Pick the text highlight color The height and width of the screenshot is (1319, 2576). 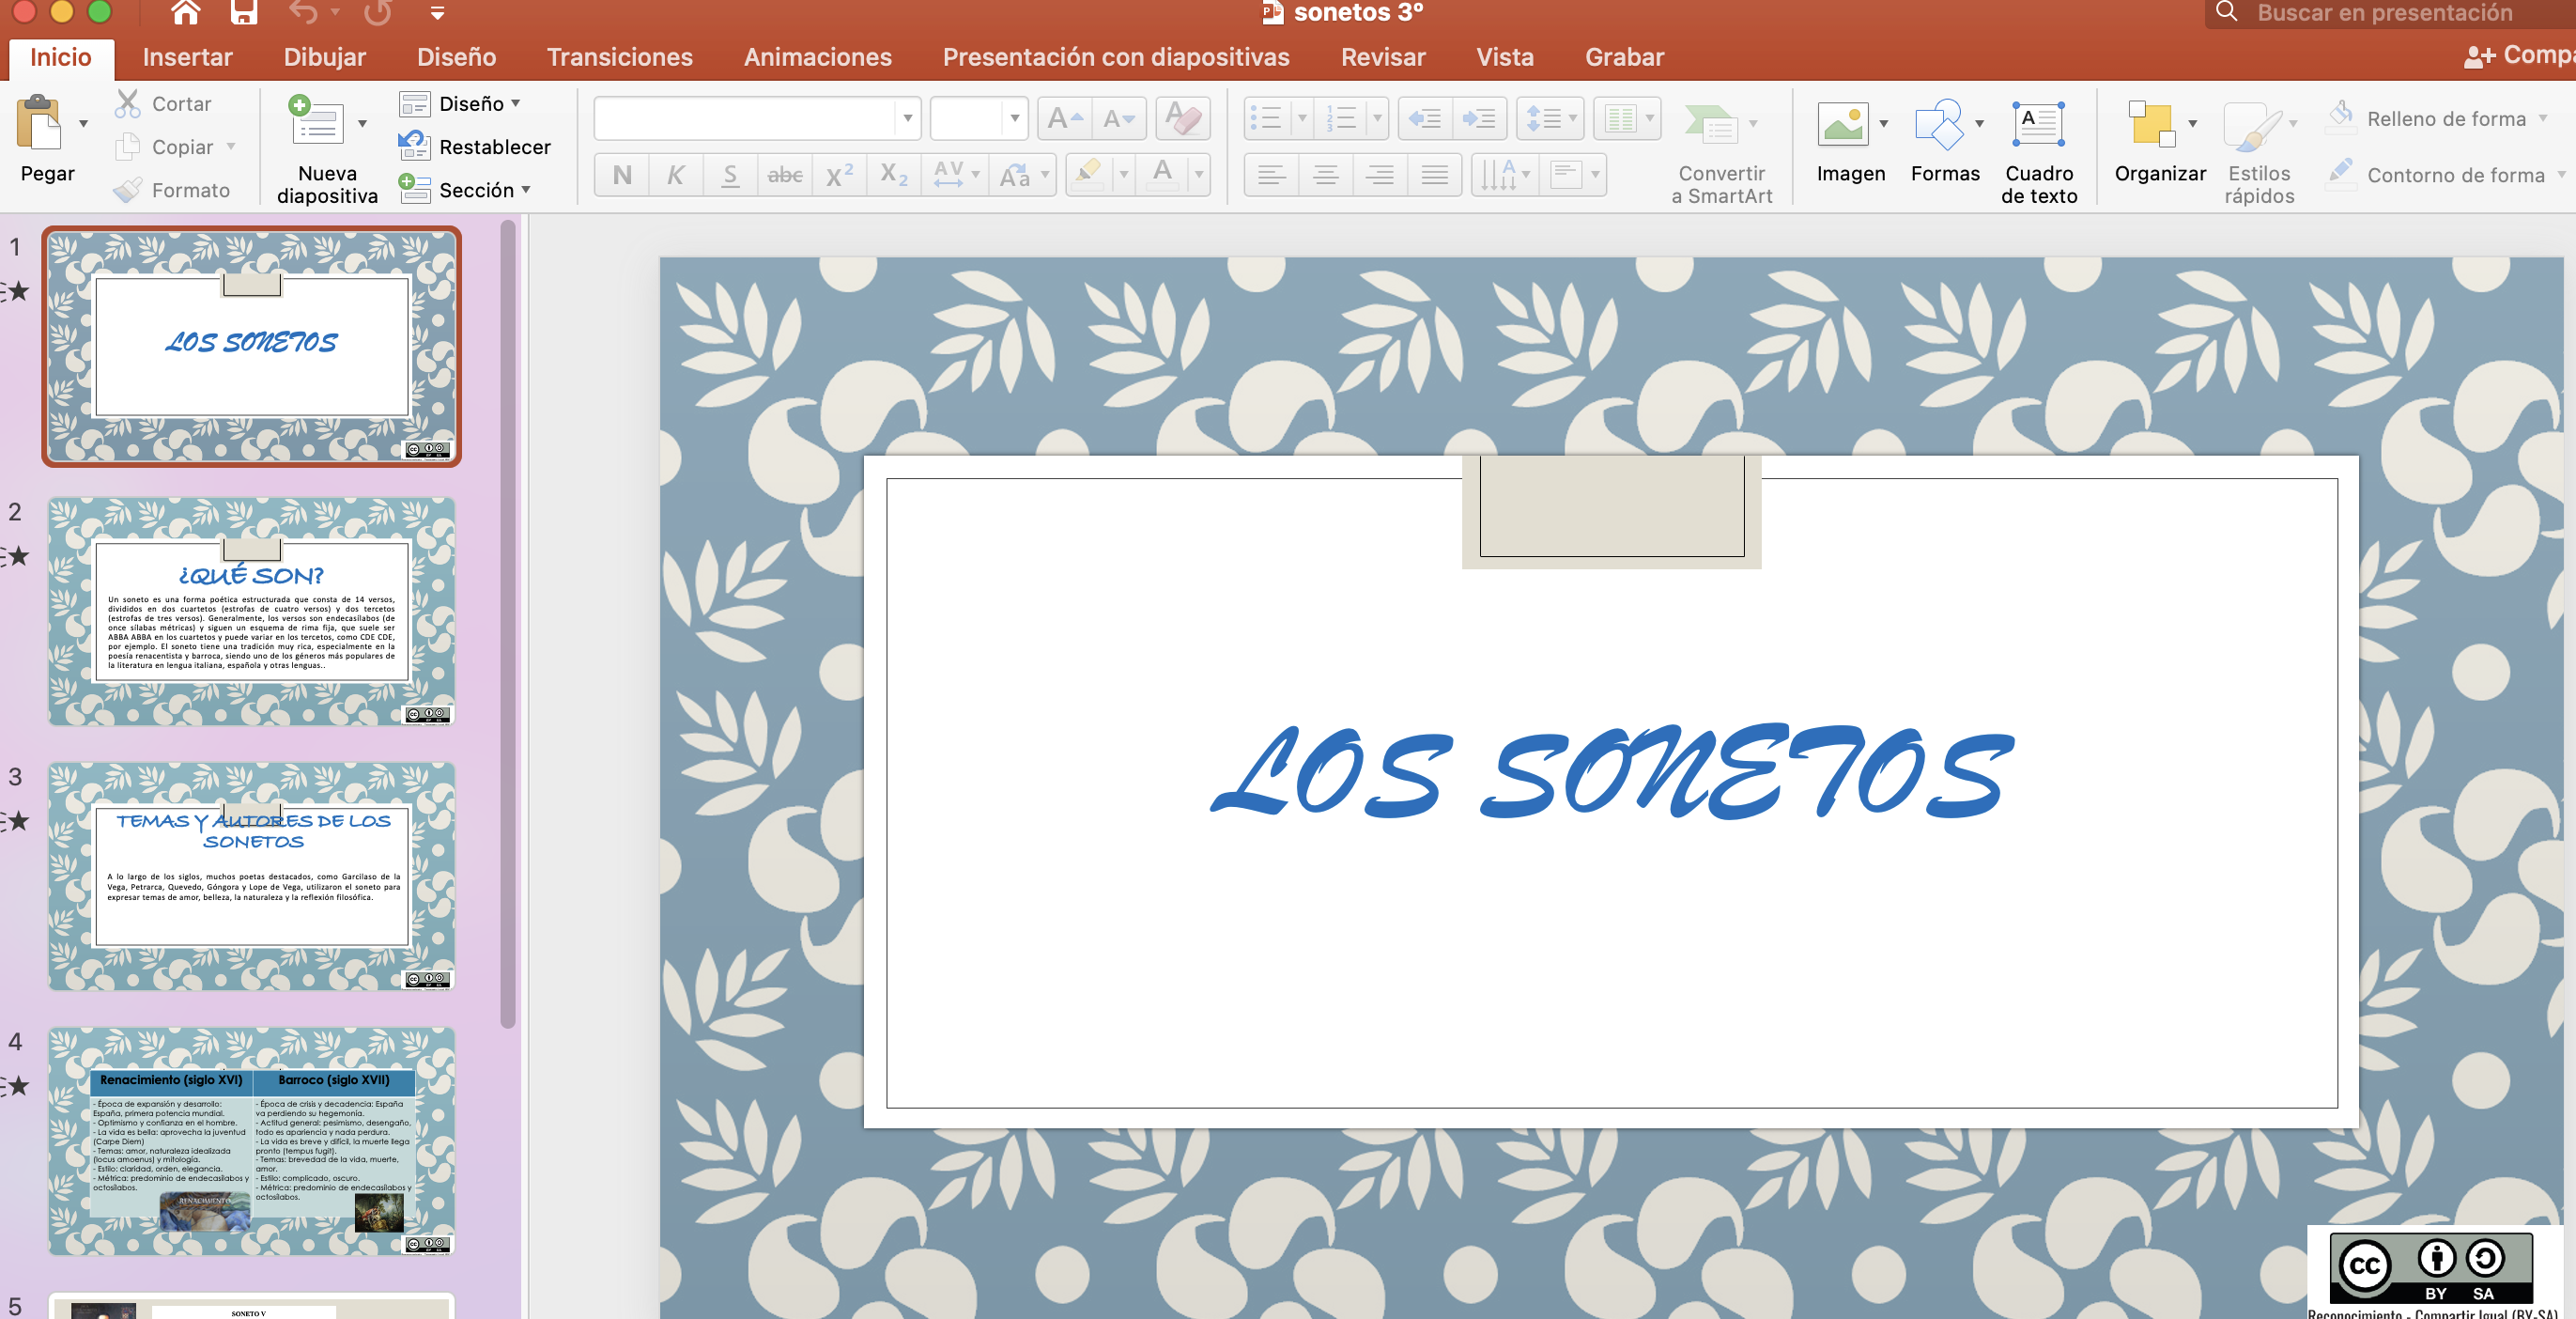click(x=1088, y=175)
